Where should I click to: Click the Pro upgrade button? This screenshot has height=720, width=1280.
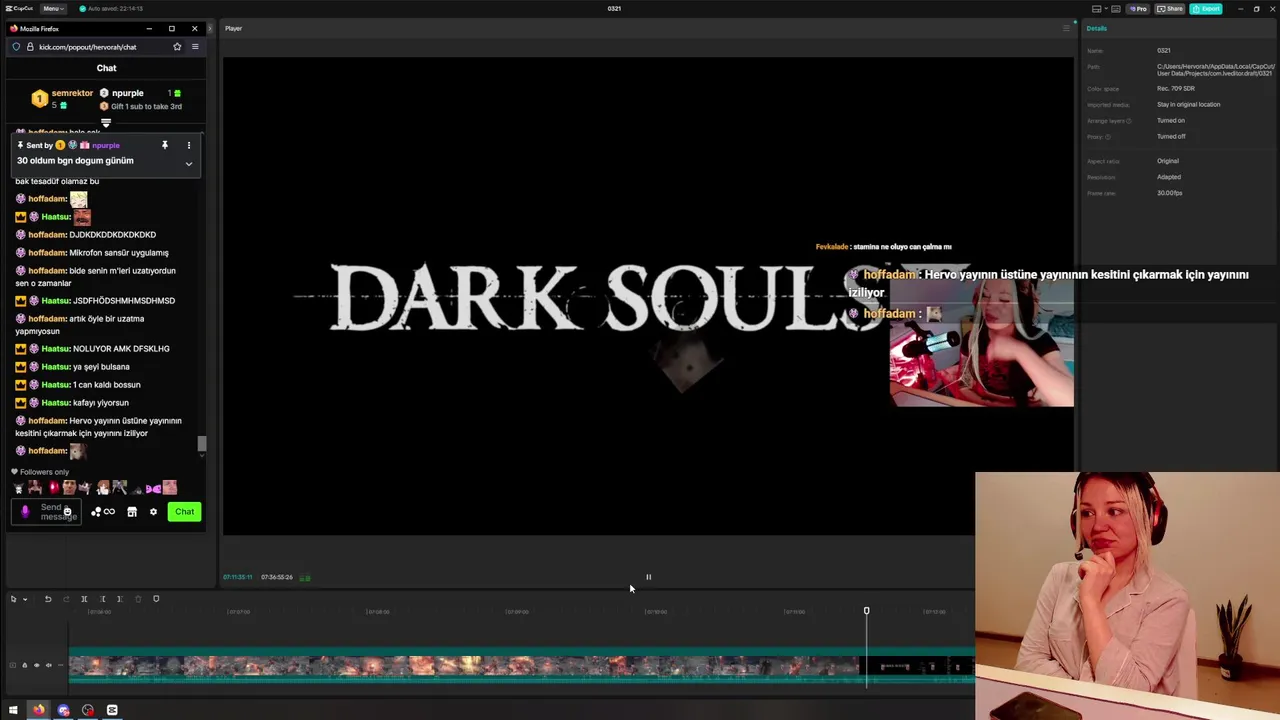[1137, 8]
